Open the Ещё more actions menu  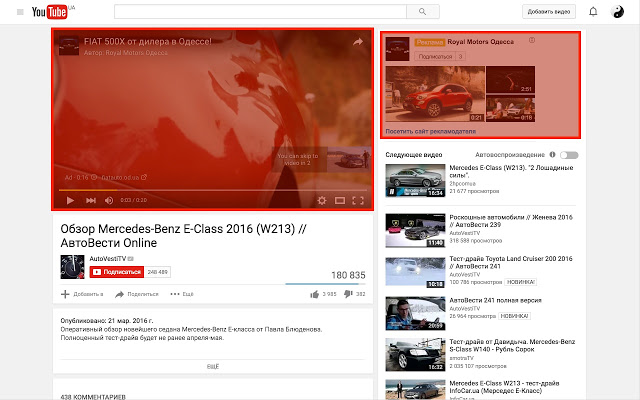(x=182, y=294)
